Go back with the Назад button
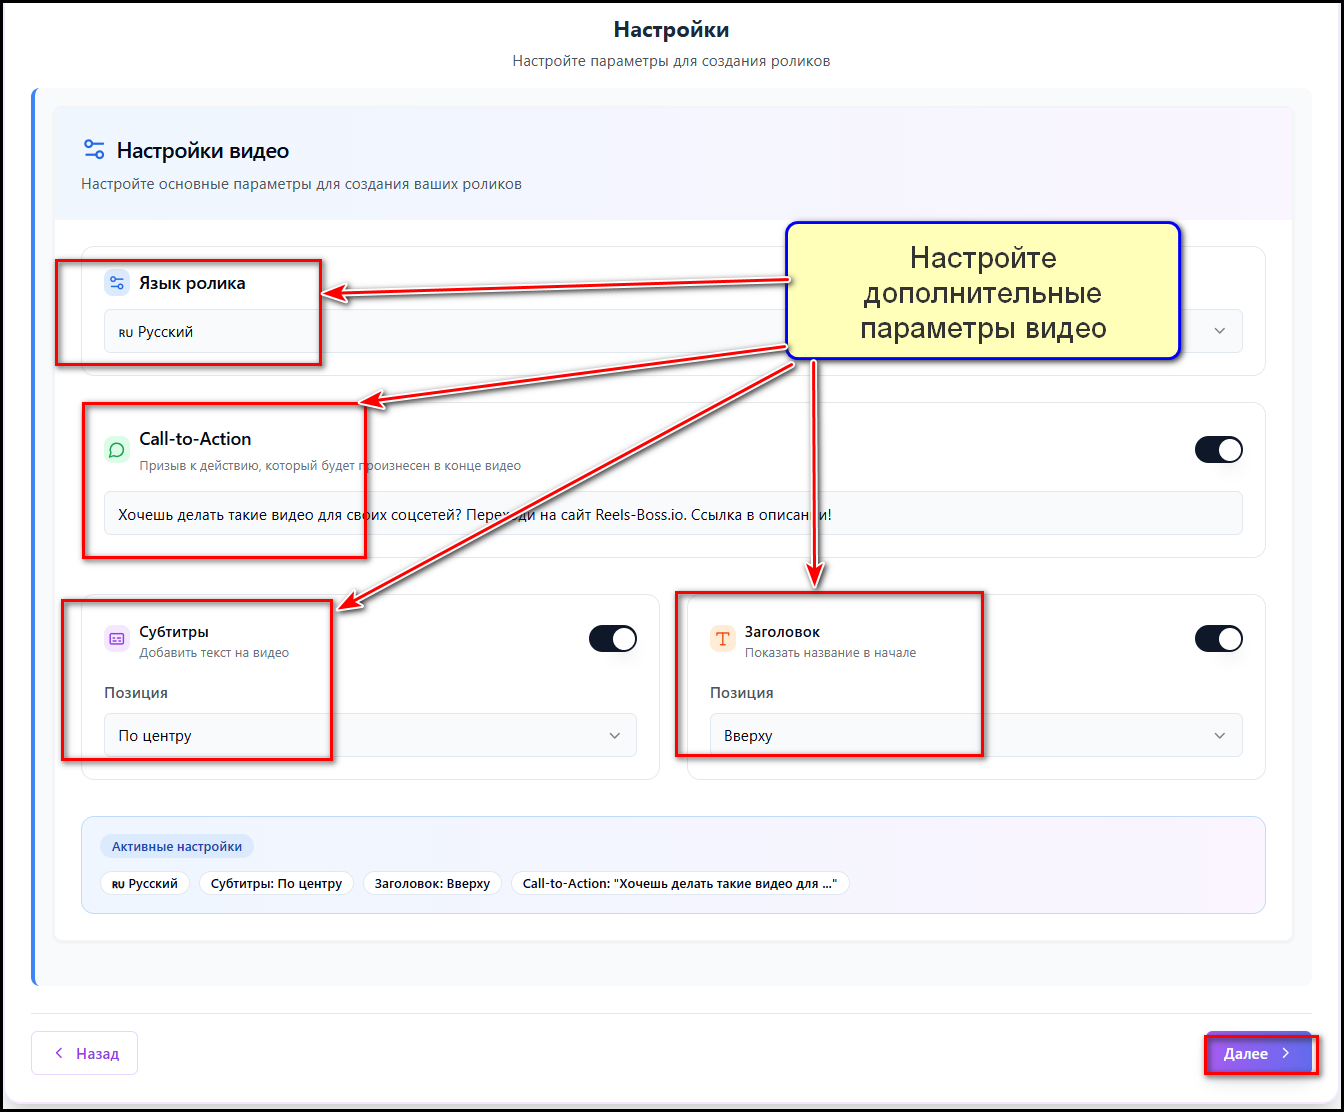Image resolution: width=1344 pixels, height=1112 pixels. [85, 1053]
